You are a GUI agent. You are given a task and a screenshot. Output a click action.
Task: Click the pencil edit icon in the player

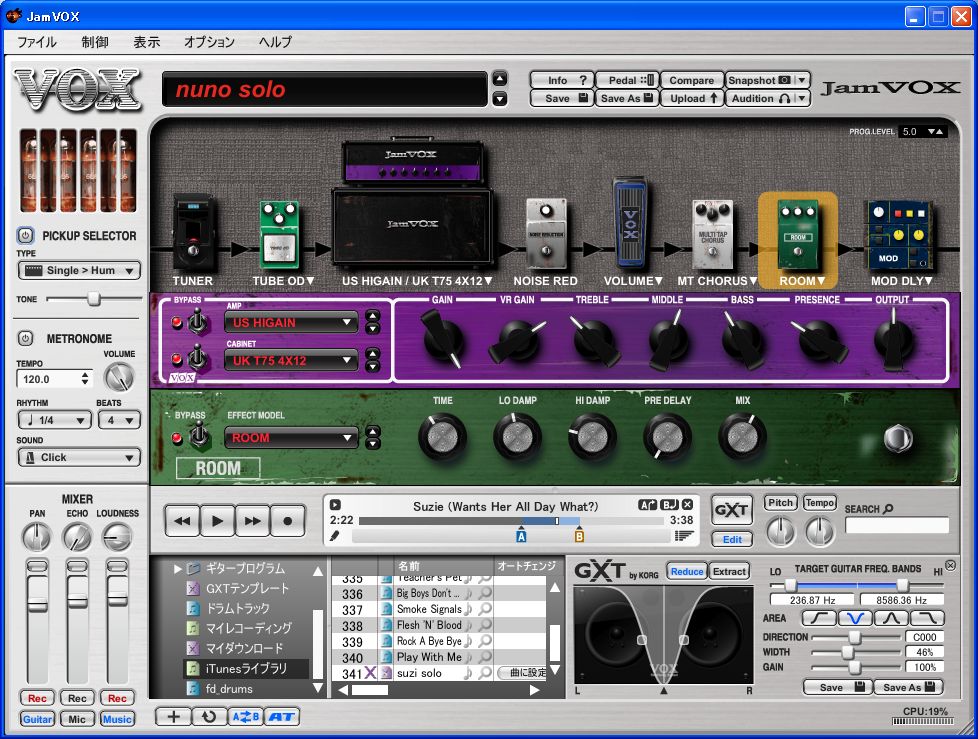point(335,536)
